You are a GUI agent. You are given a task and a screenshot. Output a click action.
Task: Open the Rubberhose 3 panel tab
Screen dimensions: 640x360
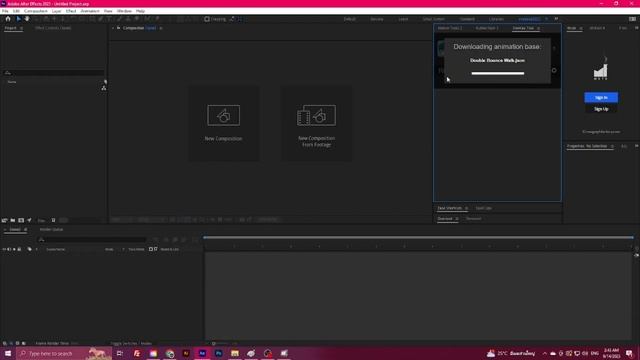pos(487,28)
